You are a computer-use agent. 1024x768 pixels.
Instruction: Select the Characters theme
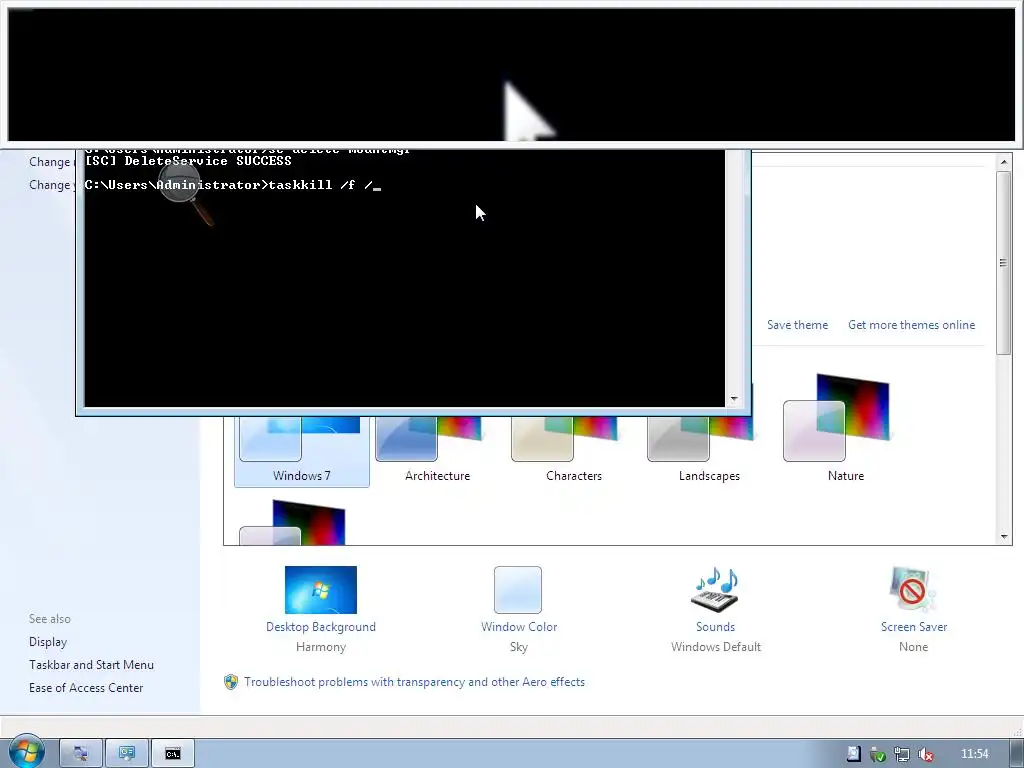[573, 451]
